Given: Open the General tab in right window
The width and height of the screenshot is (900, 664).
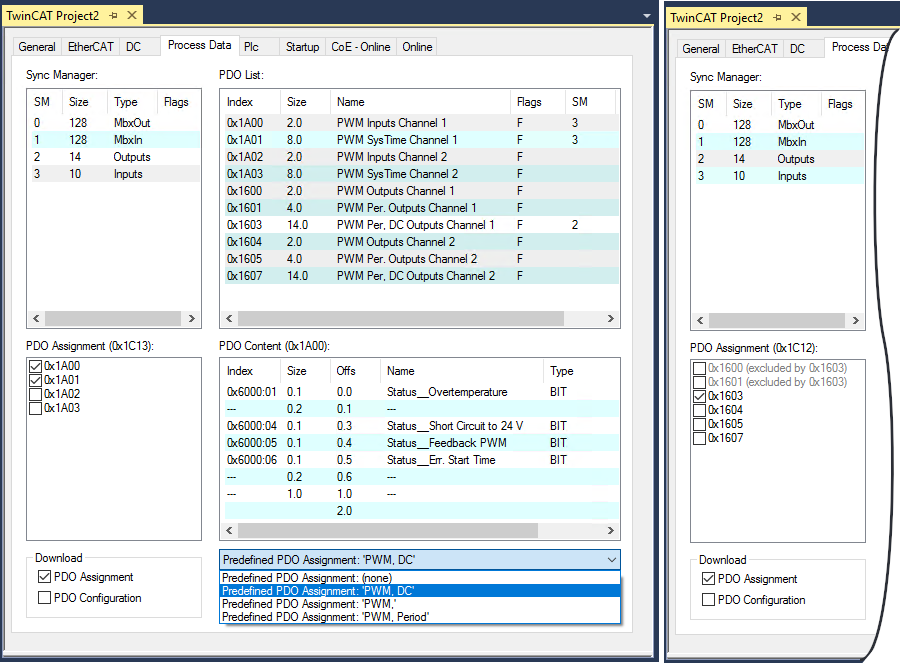Looking at the screenshot, I should click(x=701, y=49).
